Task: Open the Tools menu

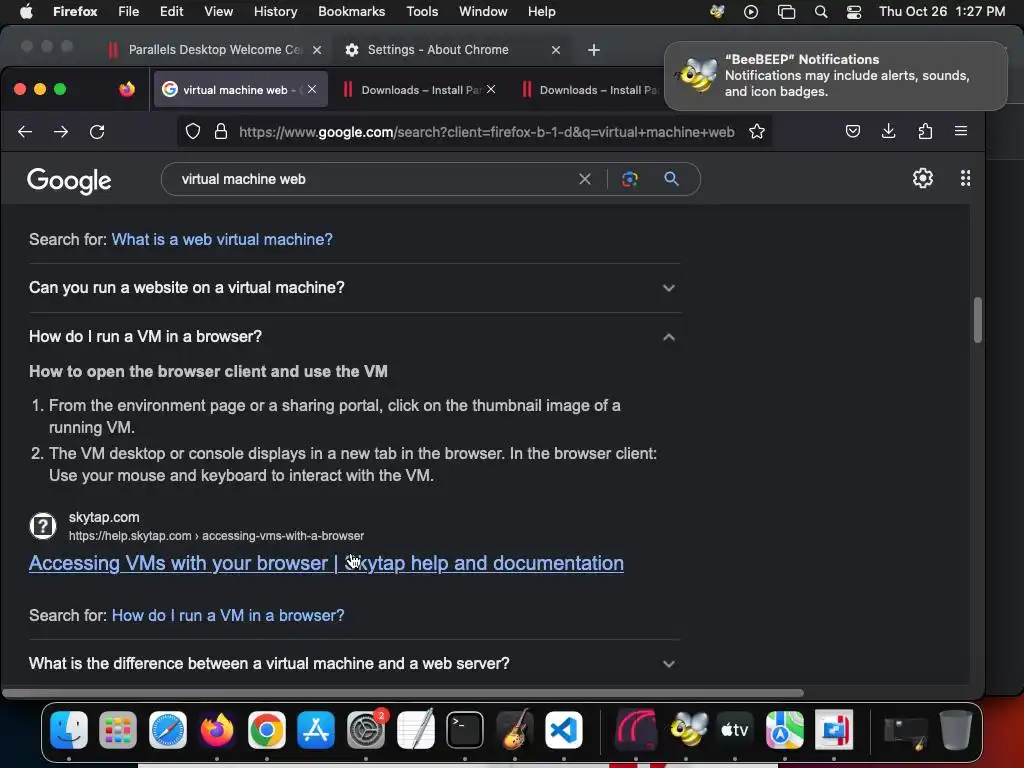Action: (422, 12)
